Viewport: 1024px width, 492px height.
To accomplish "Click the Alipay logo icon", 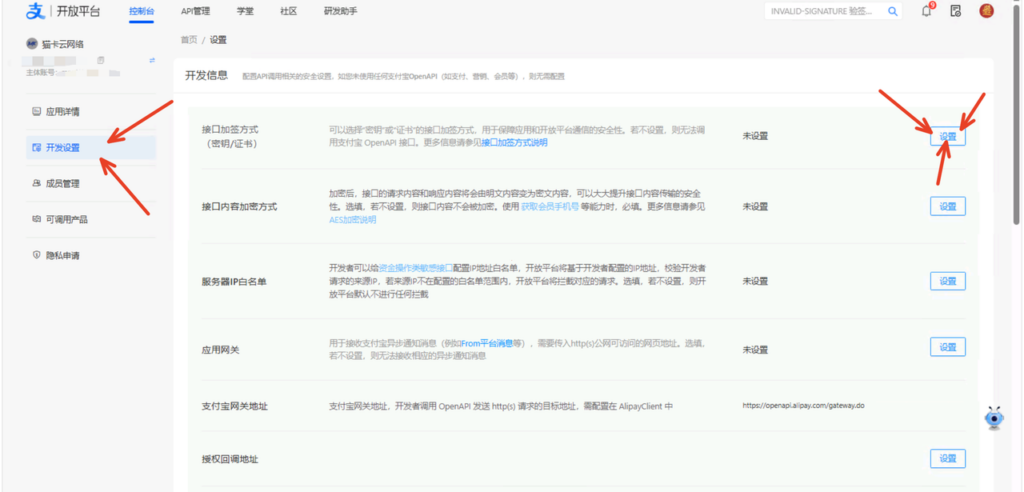I will pyautogui.click(x=35, y=11).
